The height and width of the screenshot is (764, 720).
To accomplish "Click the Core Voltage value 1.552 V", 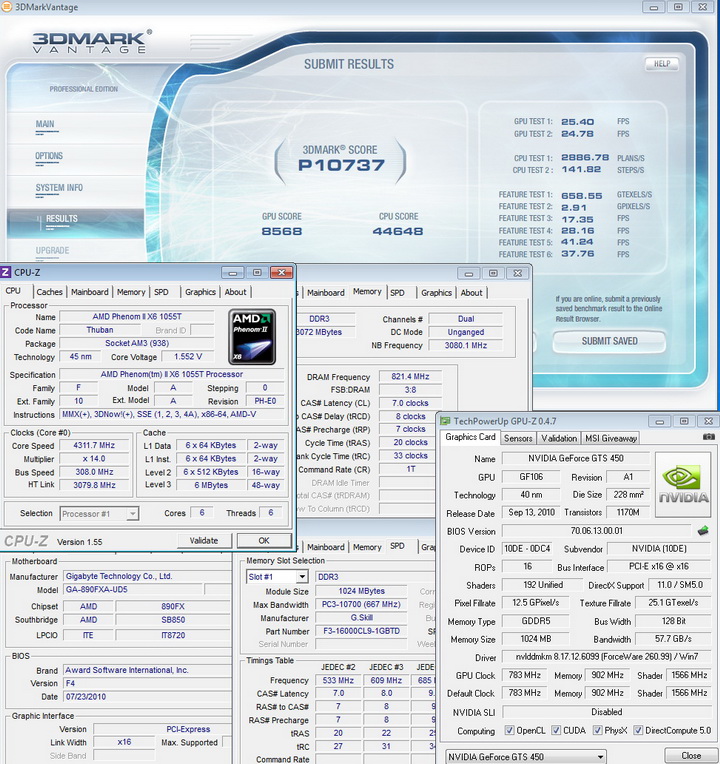I will [x=188, y=357].
